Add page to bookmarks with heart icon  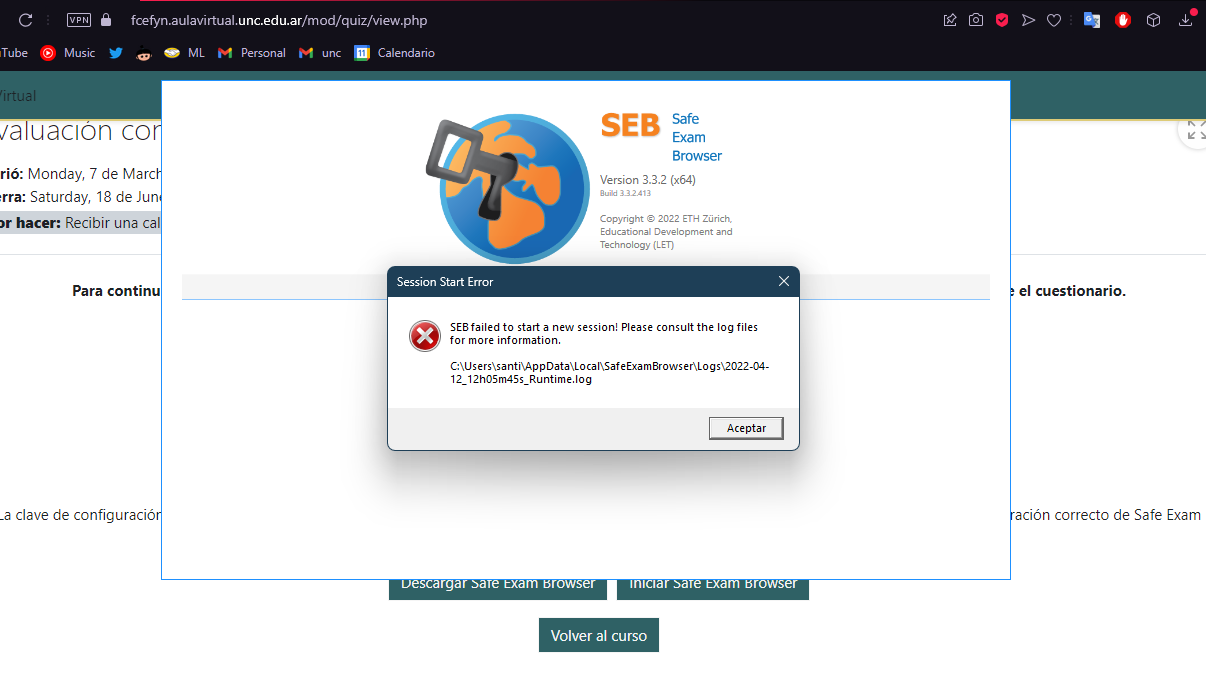click(1054, 20)
